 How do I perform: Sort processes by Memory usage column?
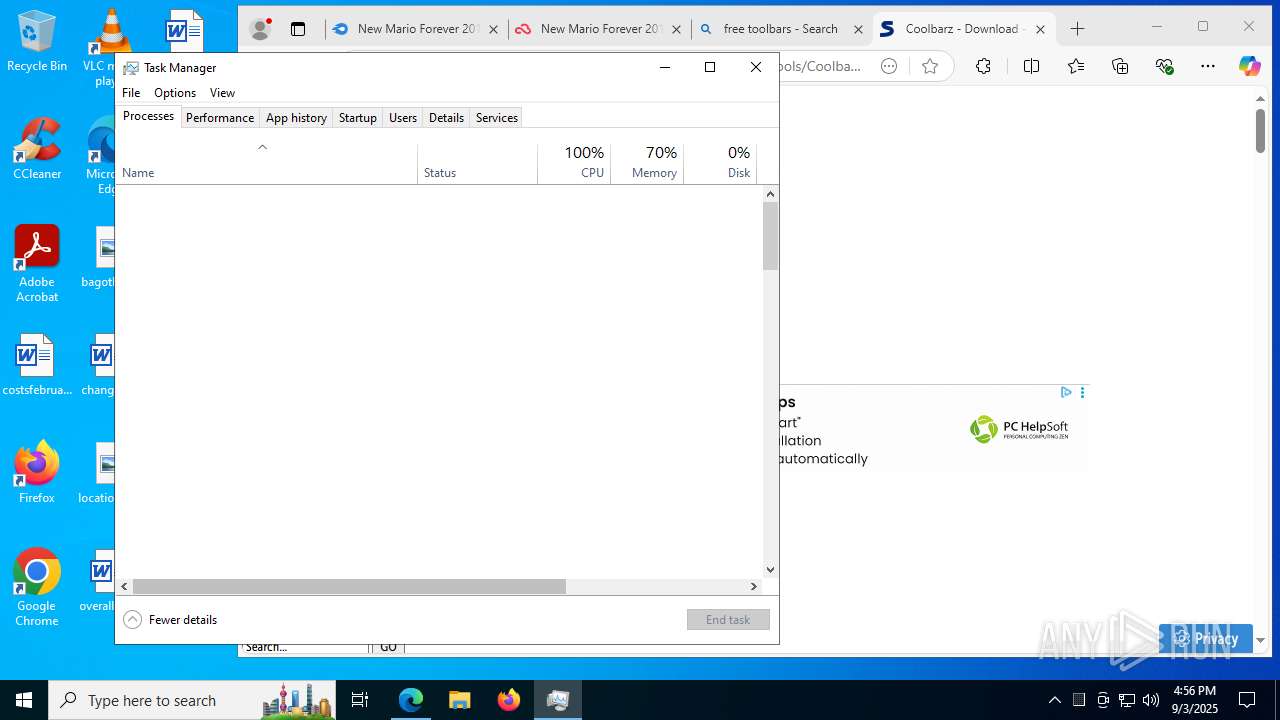(647, 163)
